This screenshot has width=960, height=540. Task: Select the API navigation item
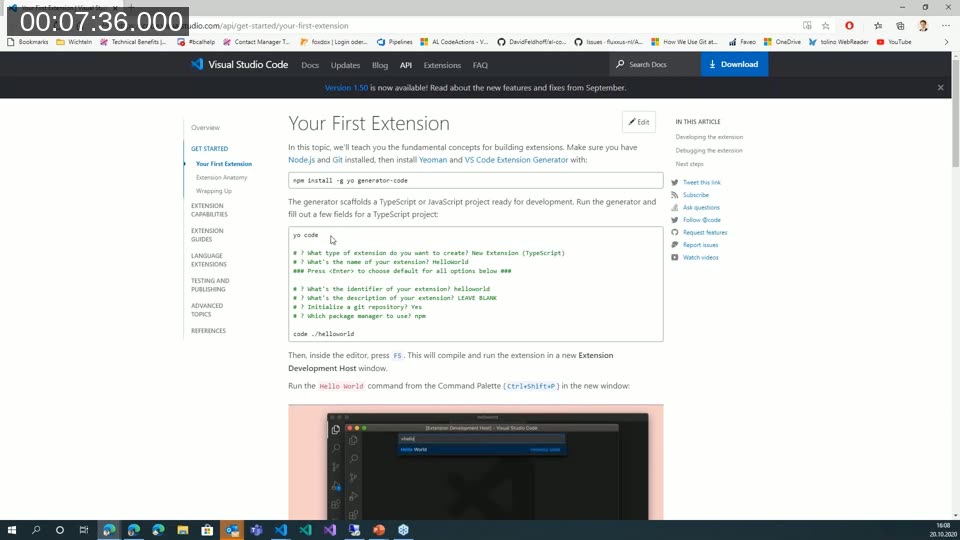click(x=406, y=65)
